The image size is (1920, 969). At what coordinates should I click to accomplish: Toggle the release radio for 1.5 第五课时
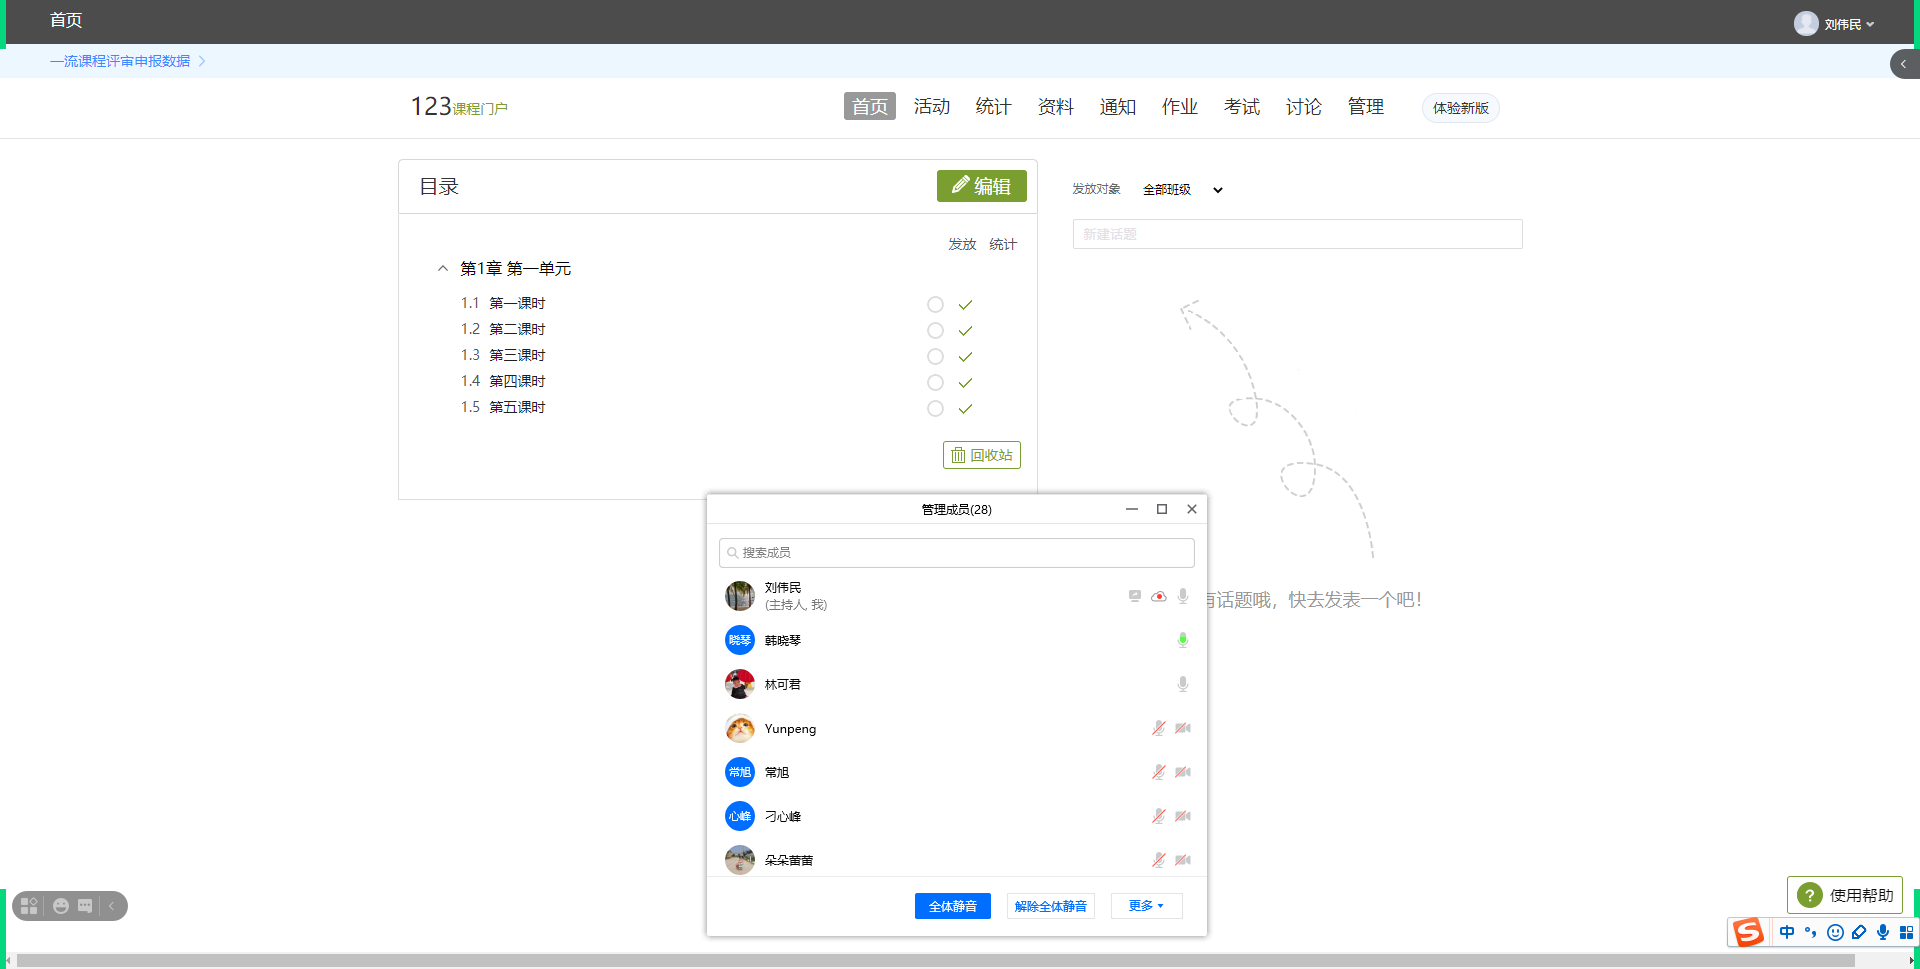pos(935,409)
